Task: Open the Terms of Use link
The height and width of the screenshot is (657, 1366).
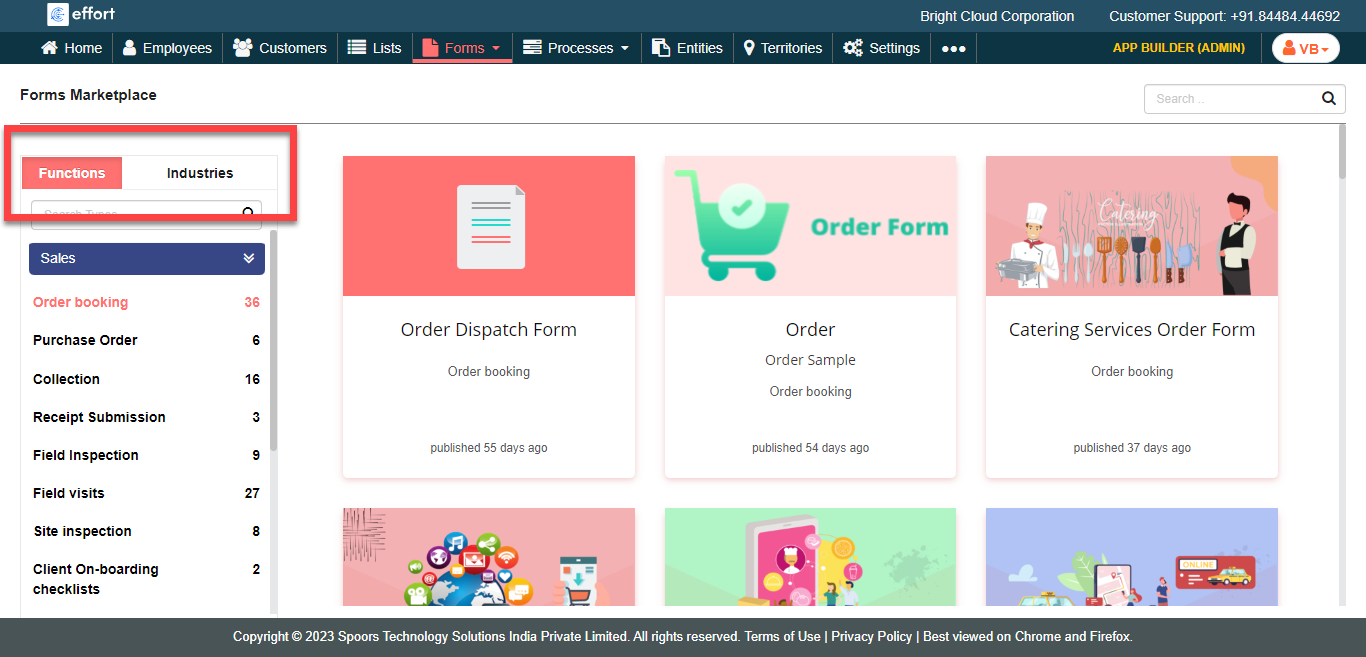Action: tap(782, 636)
